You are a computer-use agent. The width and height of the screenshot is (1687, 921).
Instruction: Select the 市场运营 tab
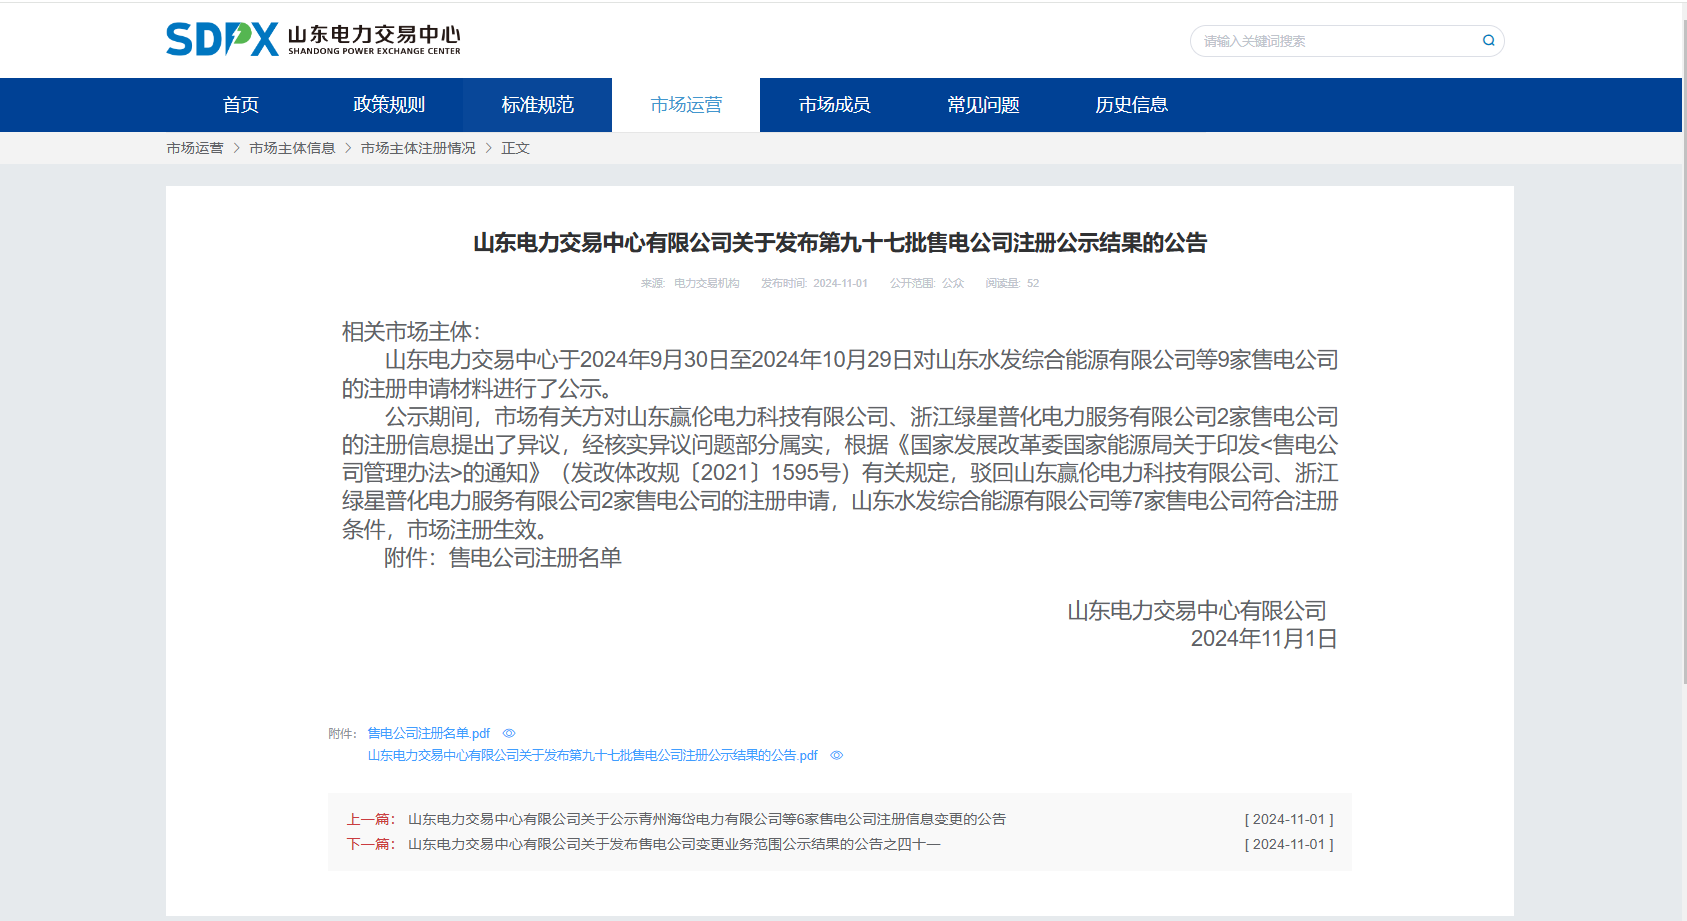click(x=686, y=104)
